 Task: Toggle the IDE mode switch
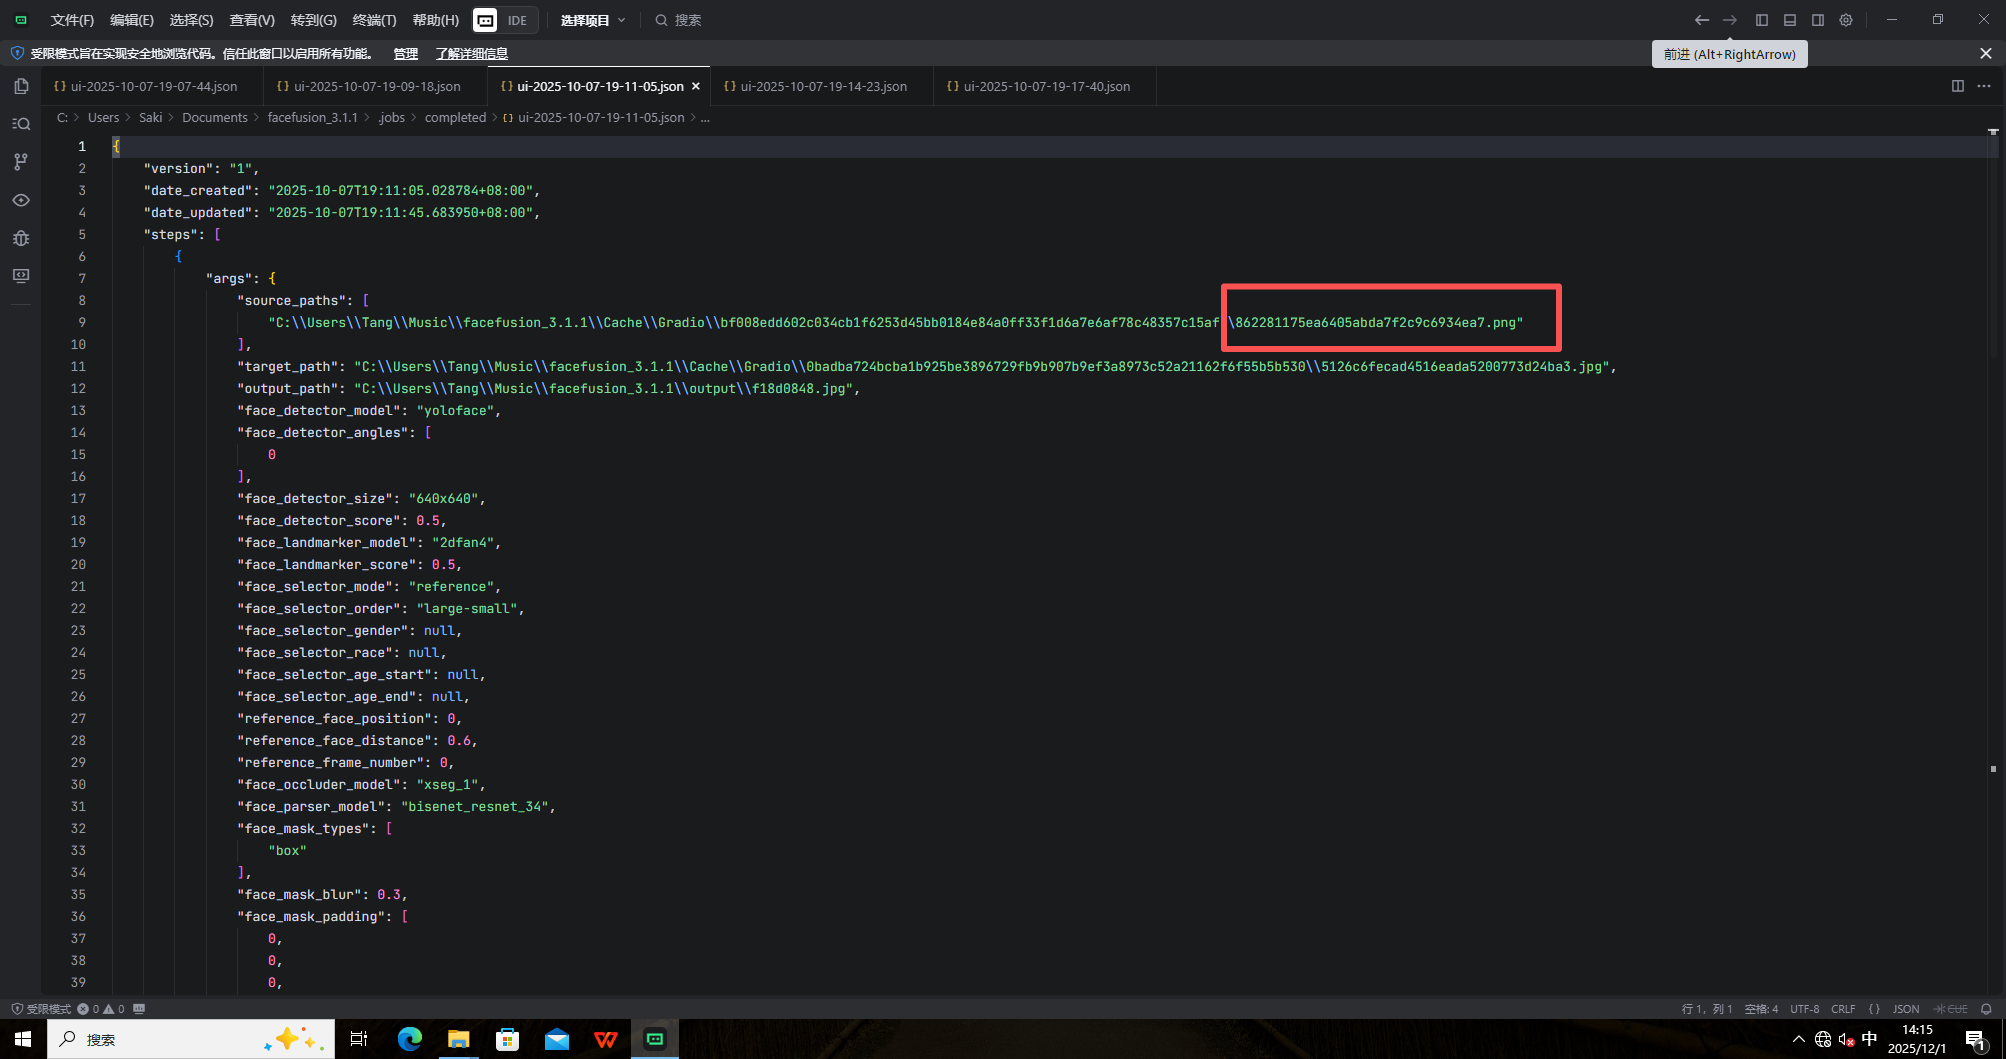(505, 20)
